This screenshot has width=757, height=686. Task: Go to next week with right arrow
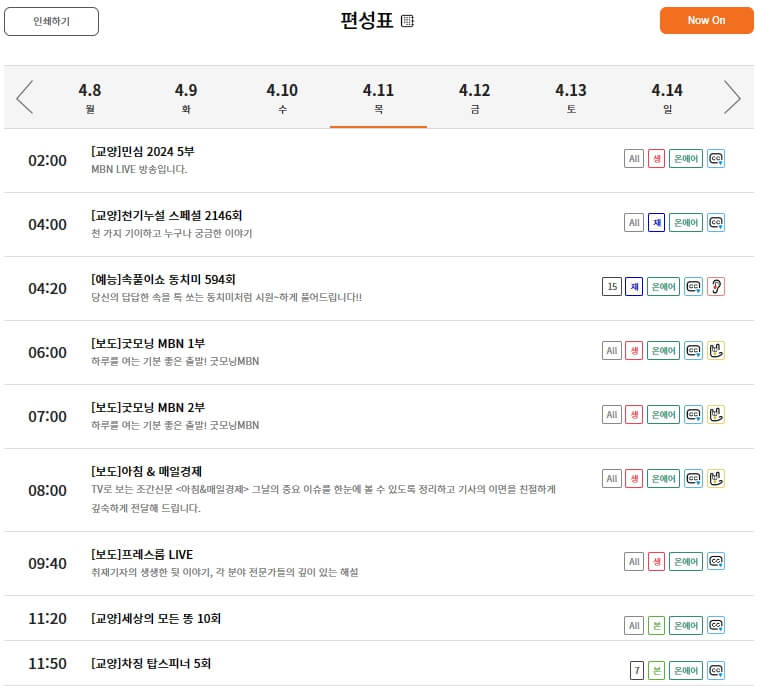(732, 97)
